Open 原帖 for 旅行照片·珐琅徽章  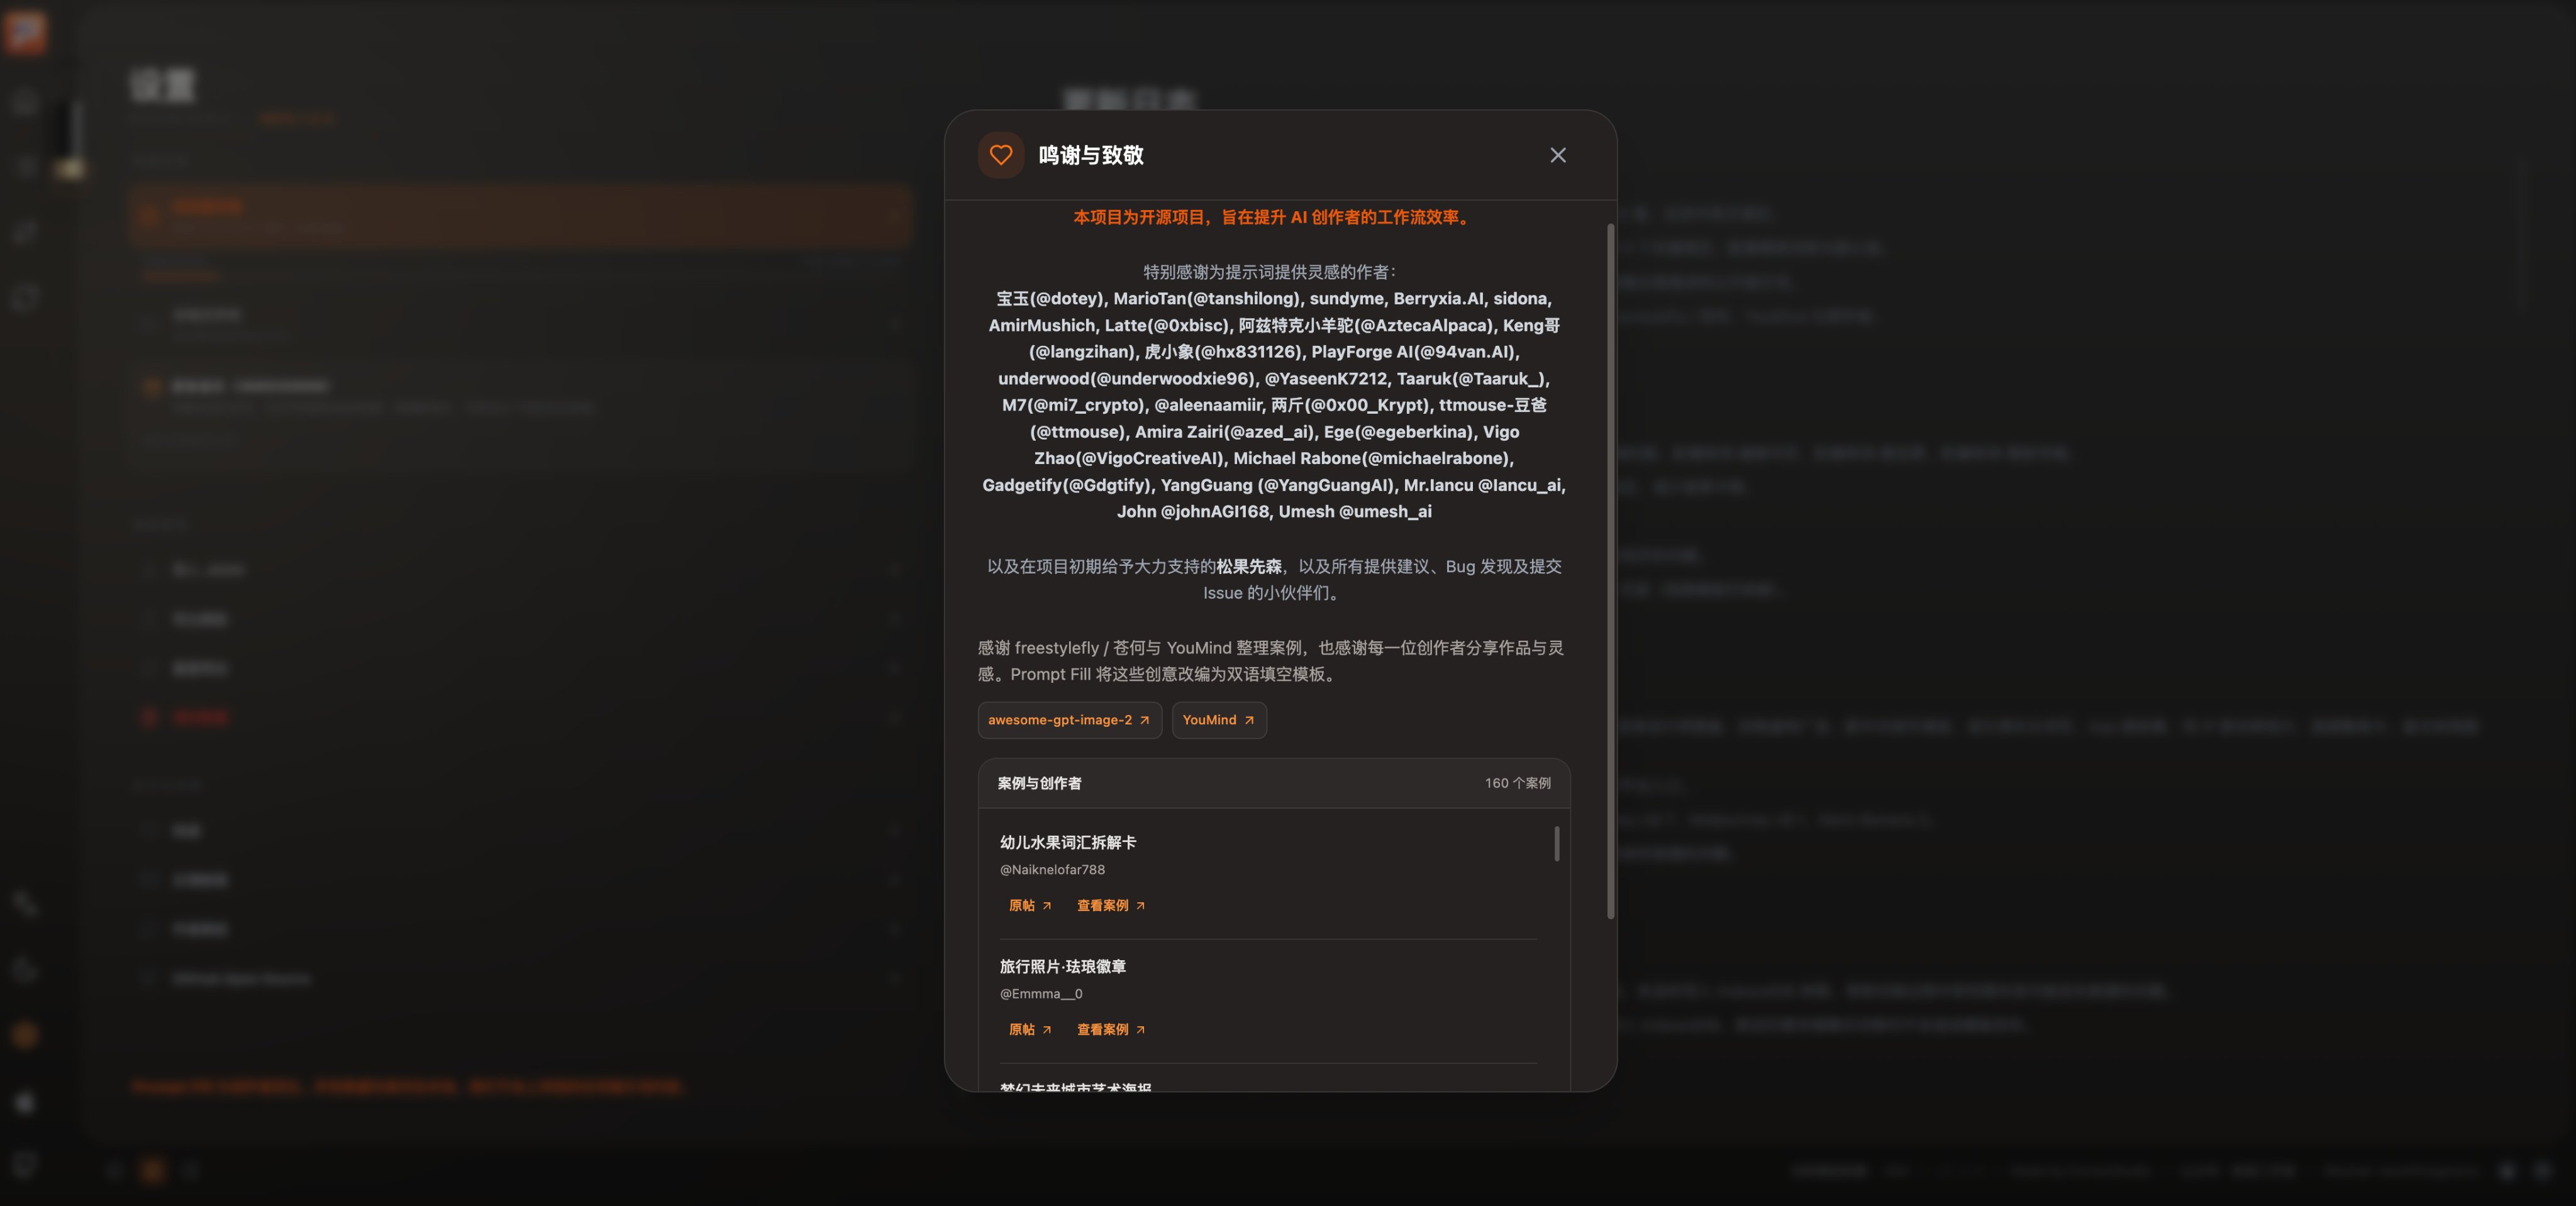click(x=1030, y=1030)
